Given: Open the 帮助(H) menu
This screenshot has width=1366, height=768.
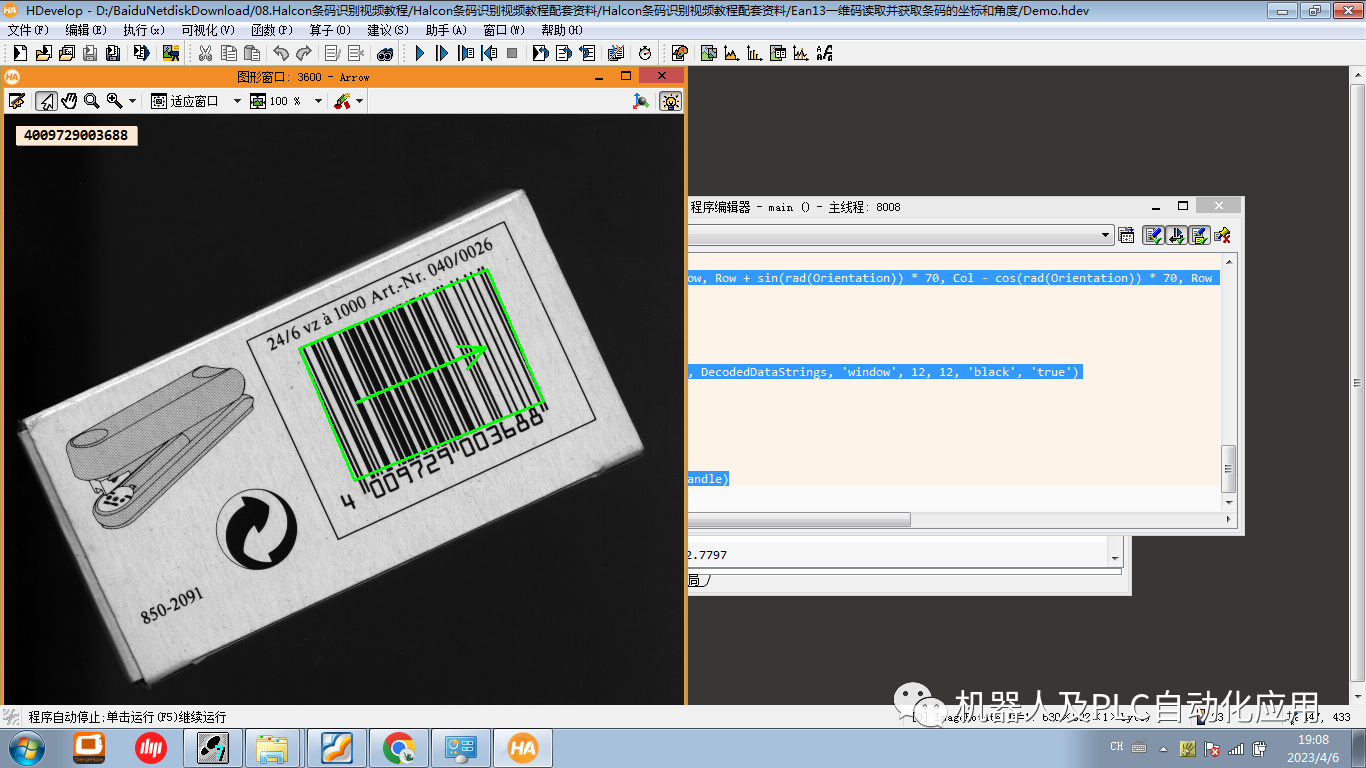Looking at the screenshot, I should click(x=562, y=30).
